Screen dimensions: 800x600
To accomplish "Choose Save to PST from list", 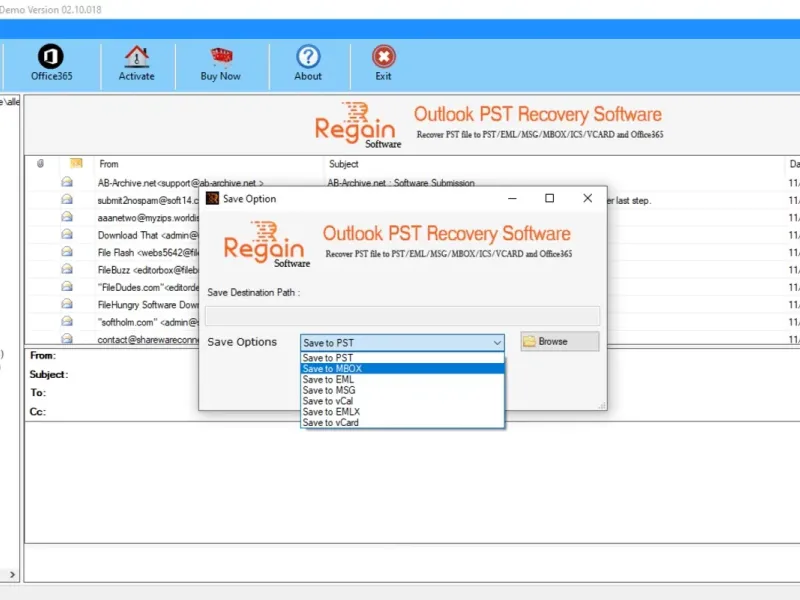I will tap(403, 358).
